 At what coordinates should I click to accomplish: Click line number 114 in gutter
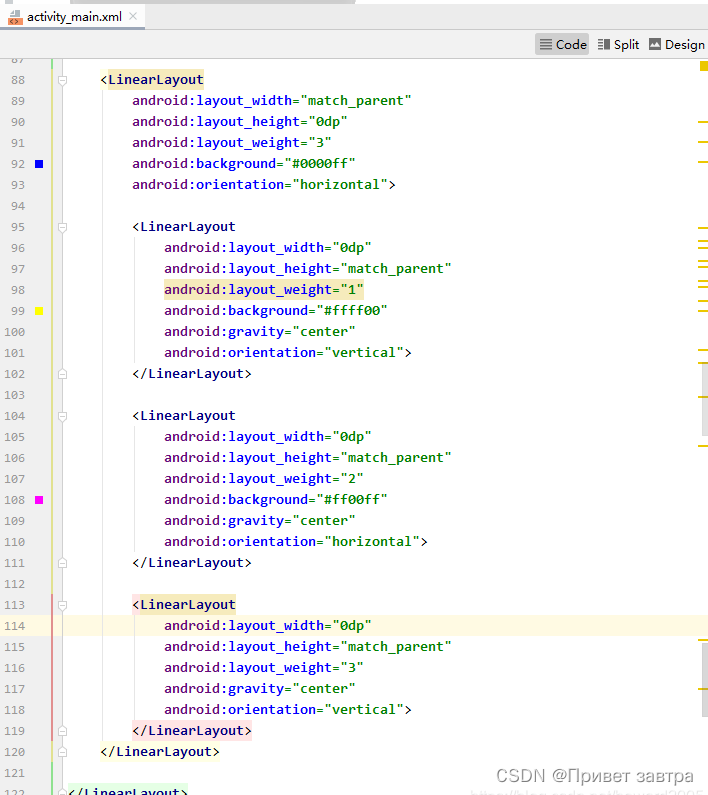pos(14,626)
